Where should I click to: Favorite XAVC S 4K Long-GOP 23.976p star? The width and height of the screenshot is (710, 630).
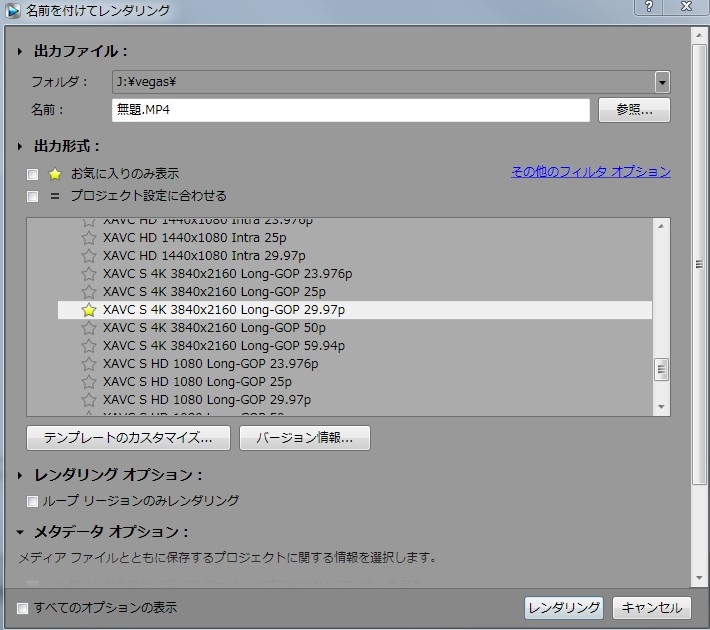pos(89,274)
